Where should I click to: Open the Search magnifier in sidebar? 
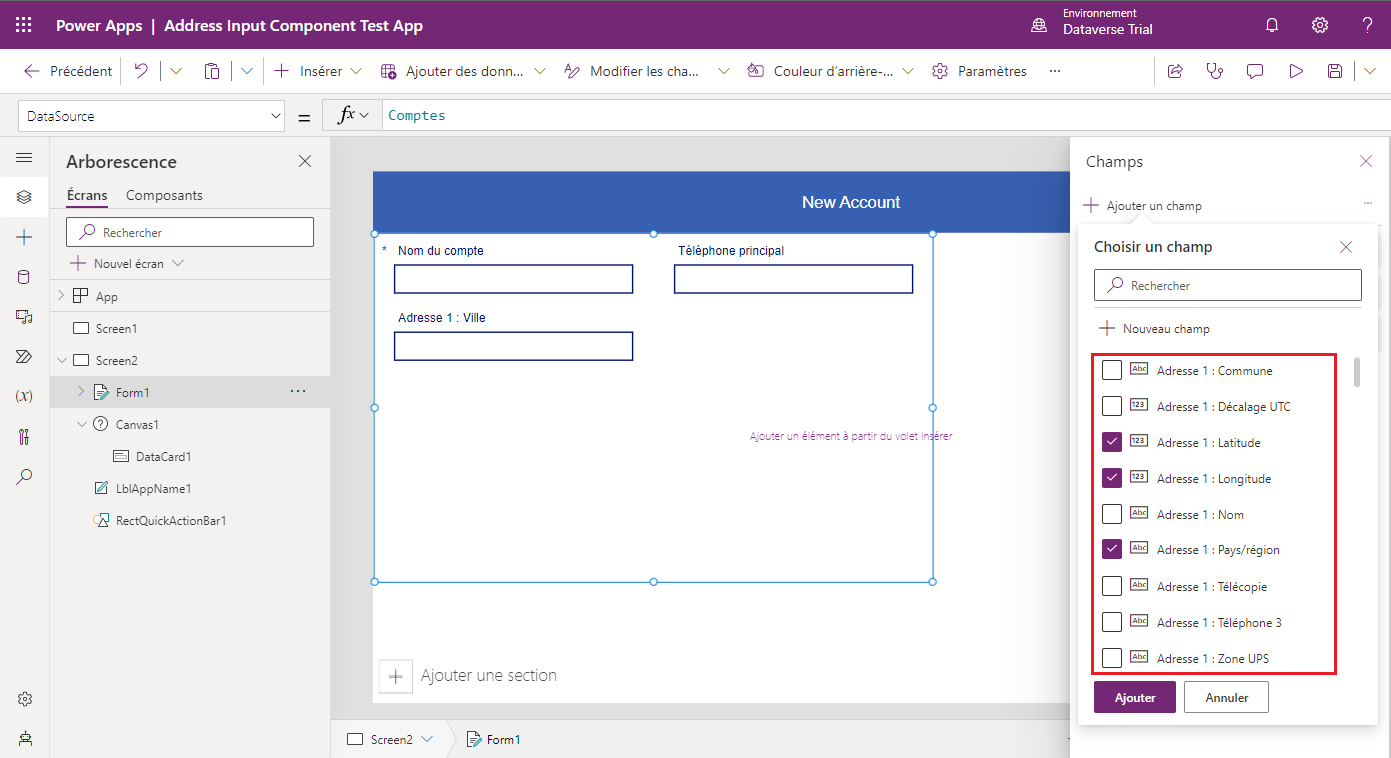24,477
